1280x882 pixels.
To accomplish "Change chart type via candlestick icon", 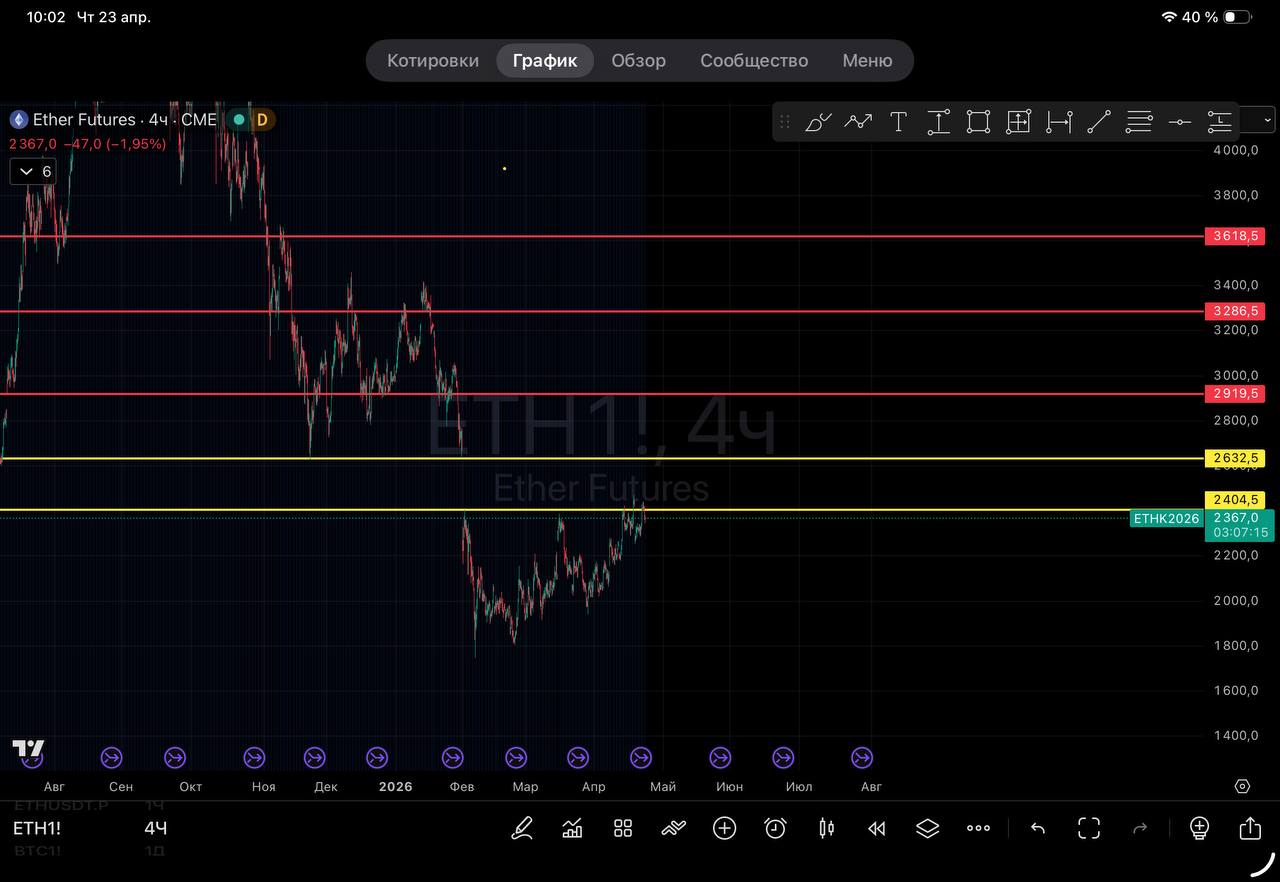I will [826, 828].
